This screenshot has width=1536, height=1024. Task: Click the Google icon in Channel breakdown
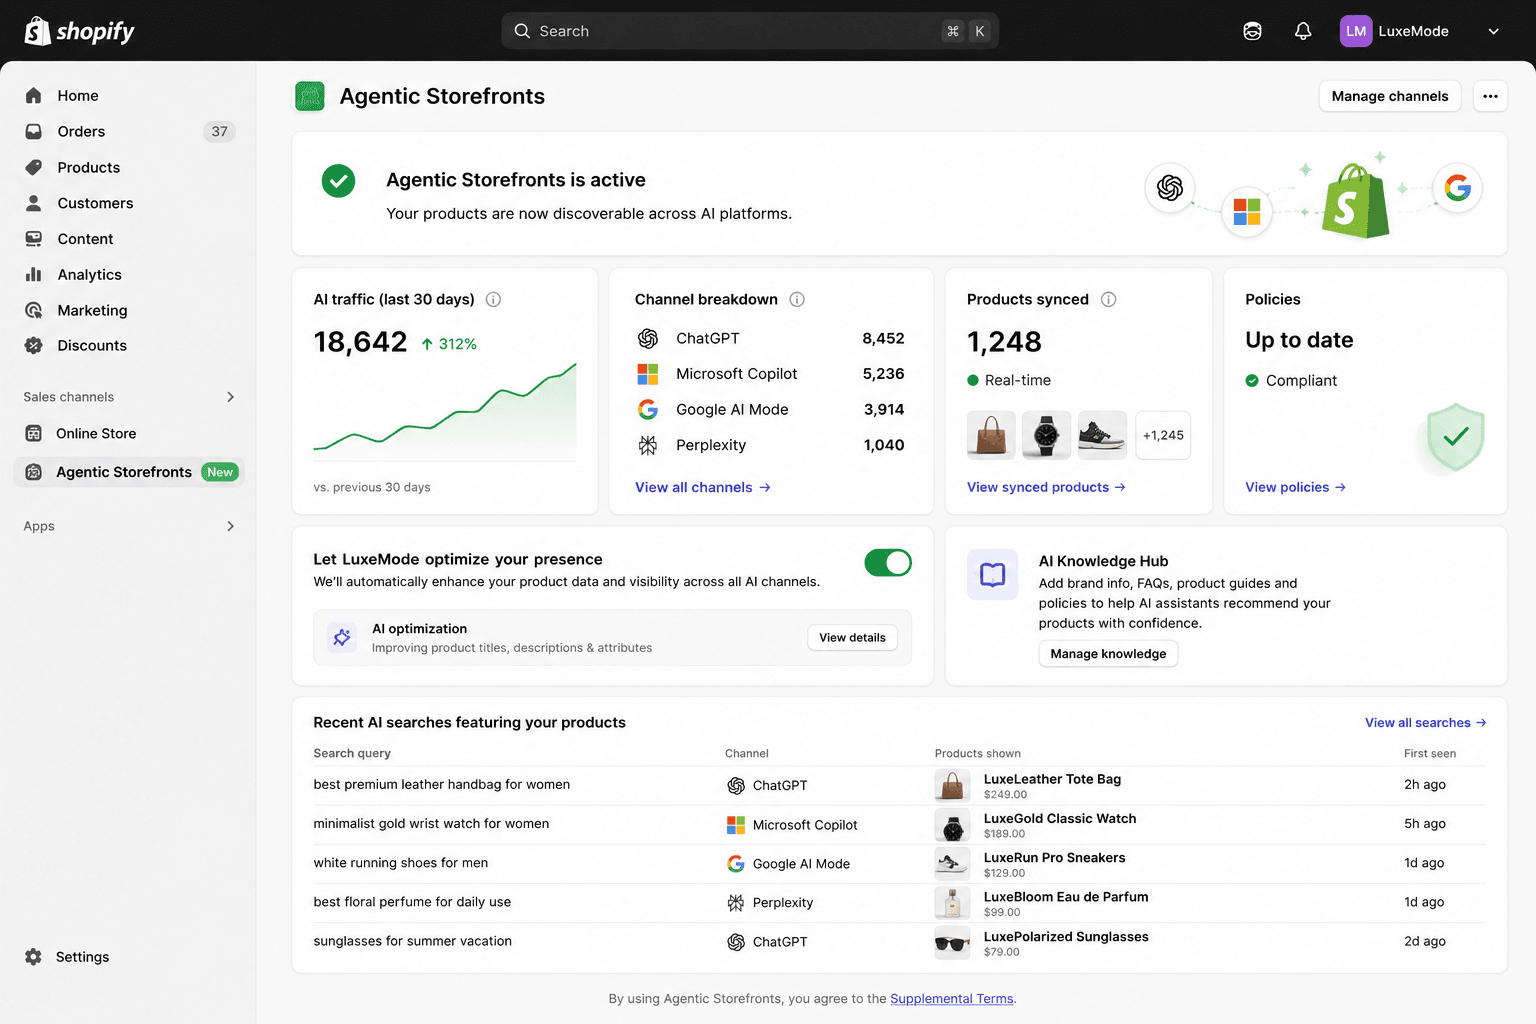[x=648, y=409]
